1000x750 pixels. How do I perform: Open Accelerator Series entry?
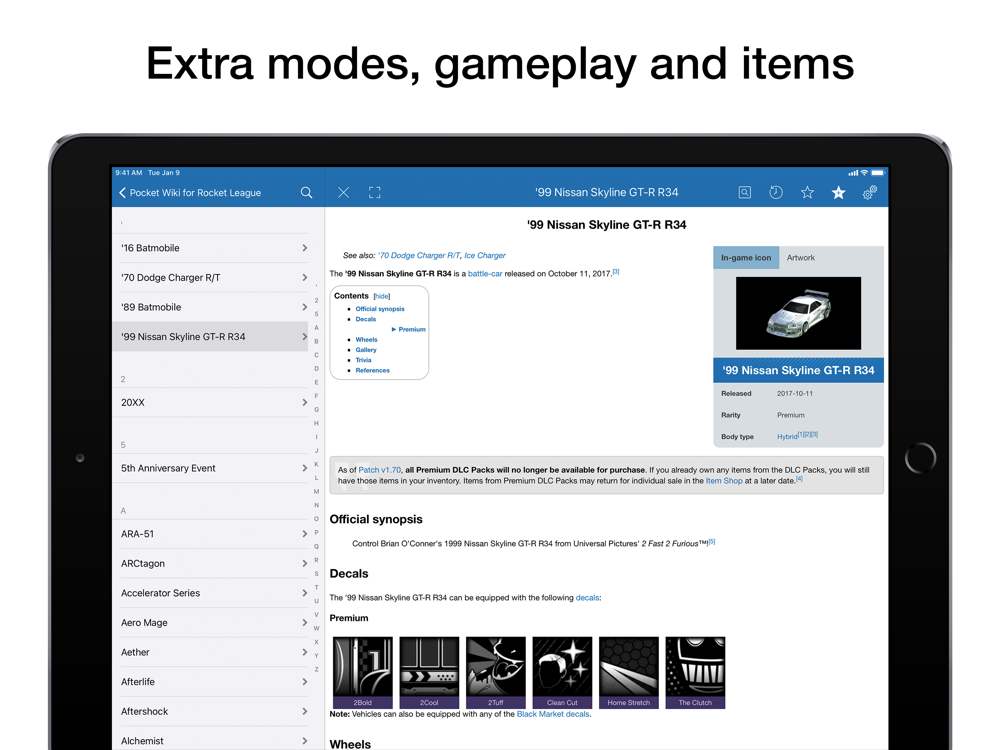point(210,593)
